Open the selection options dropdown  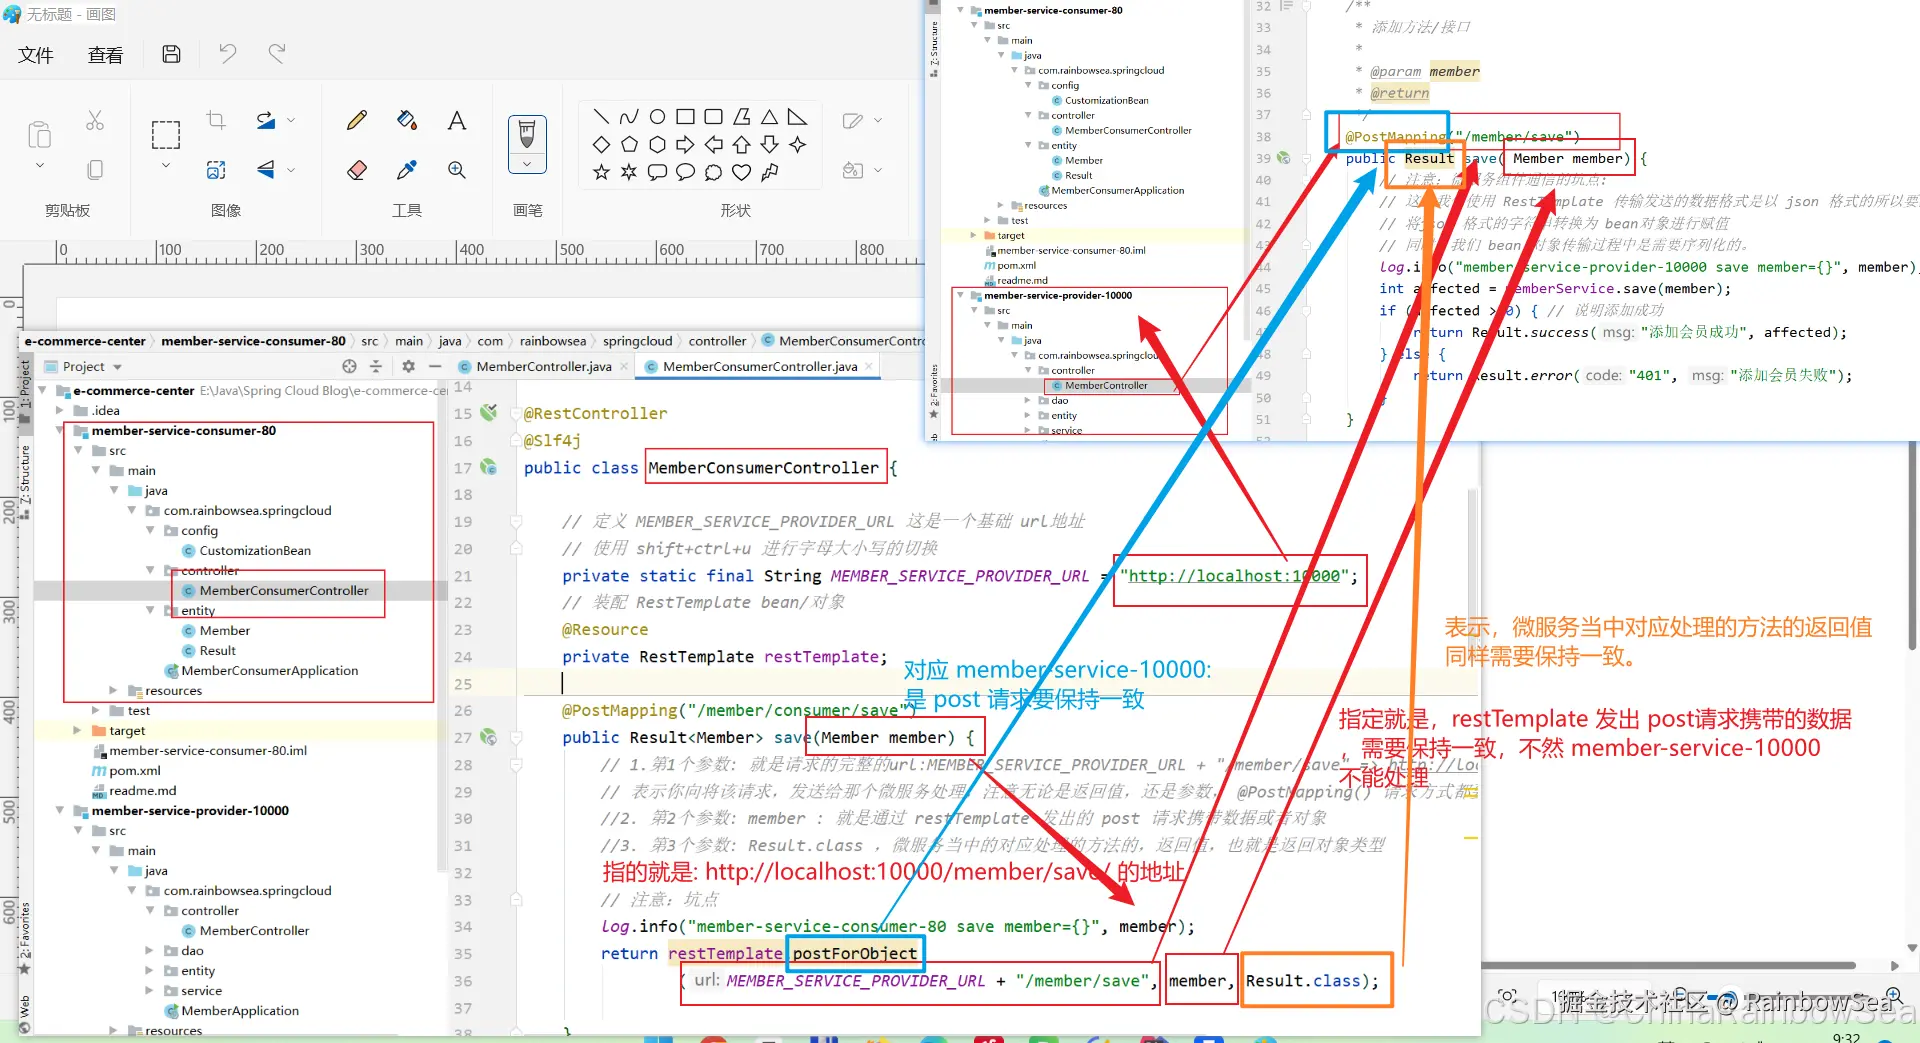click(x=166, y=166)
